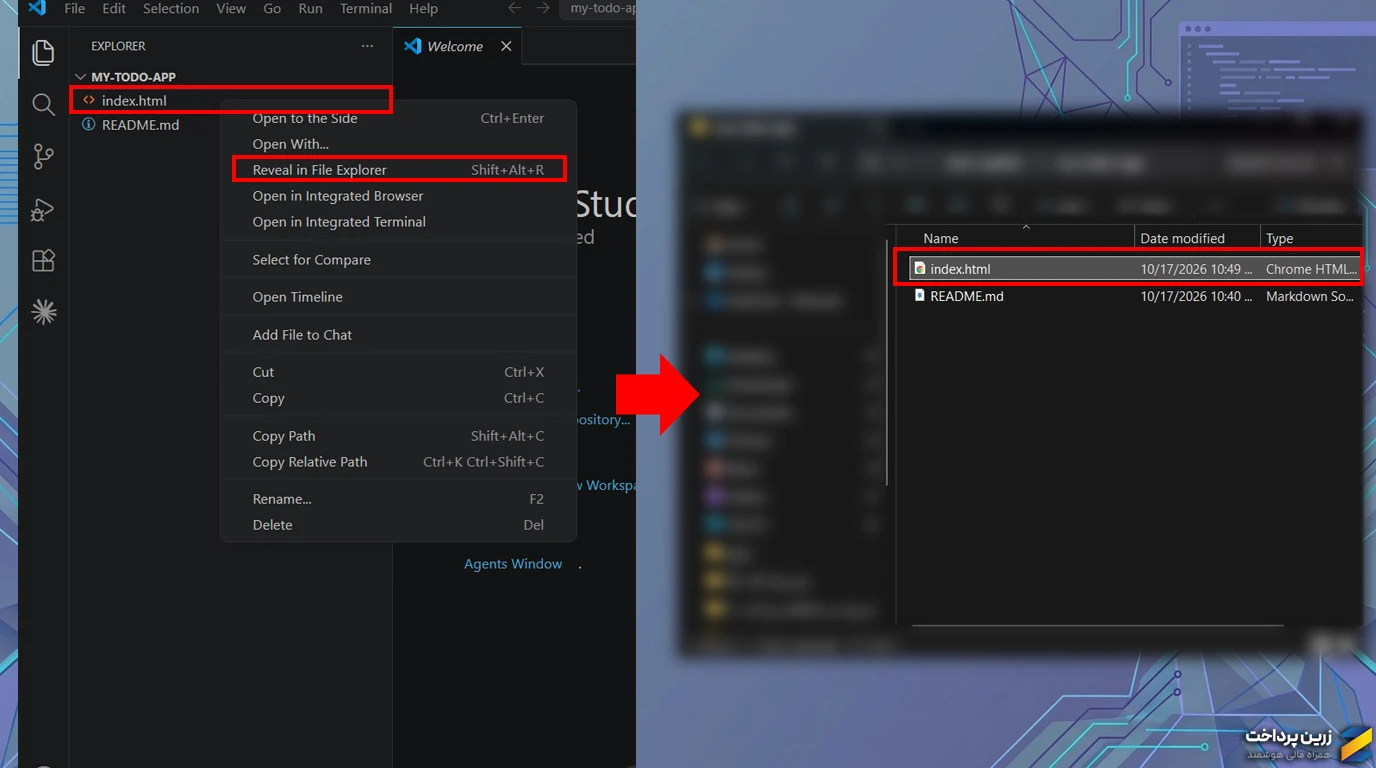Screen dimensions: 1376x768
Task: Switch to the Welcome tab
Action: point(457,46)
